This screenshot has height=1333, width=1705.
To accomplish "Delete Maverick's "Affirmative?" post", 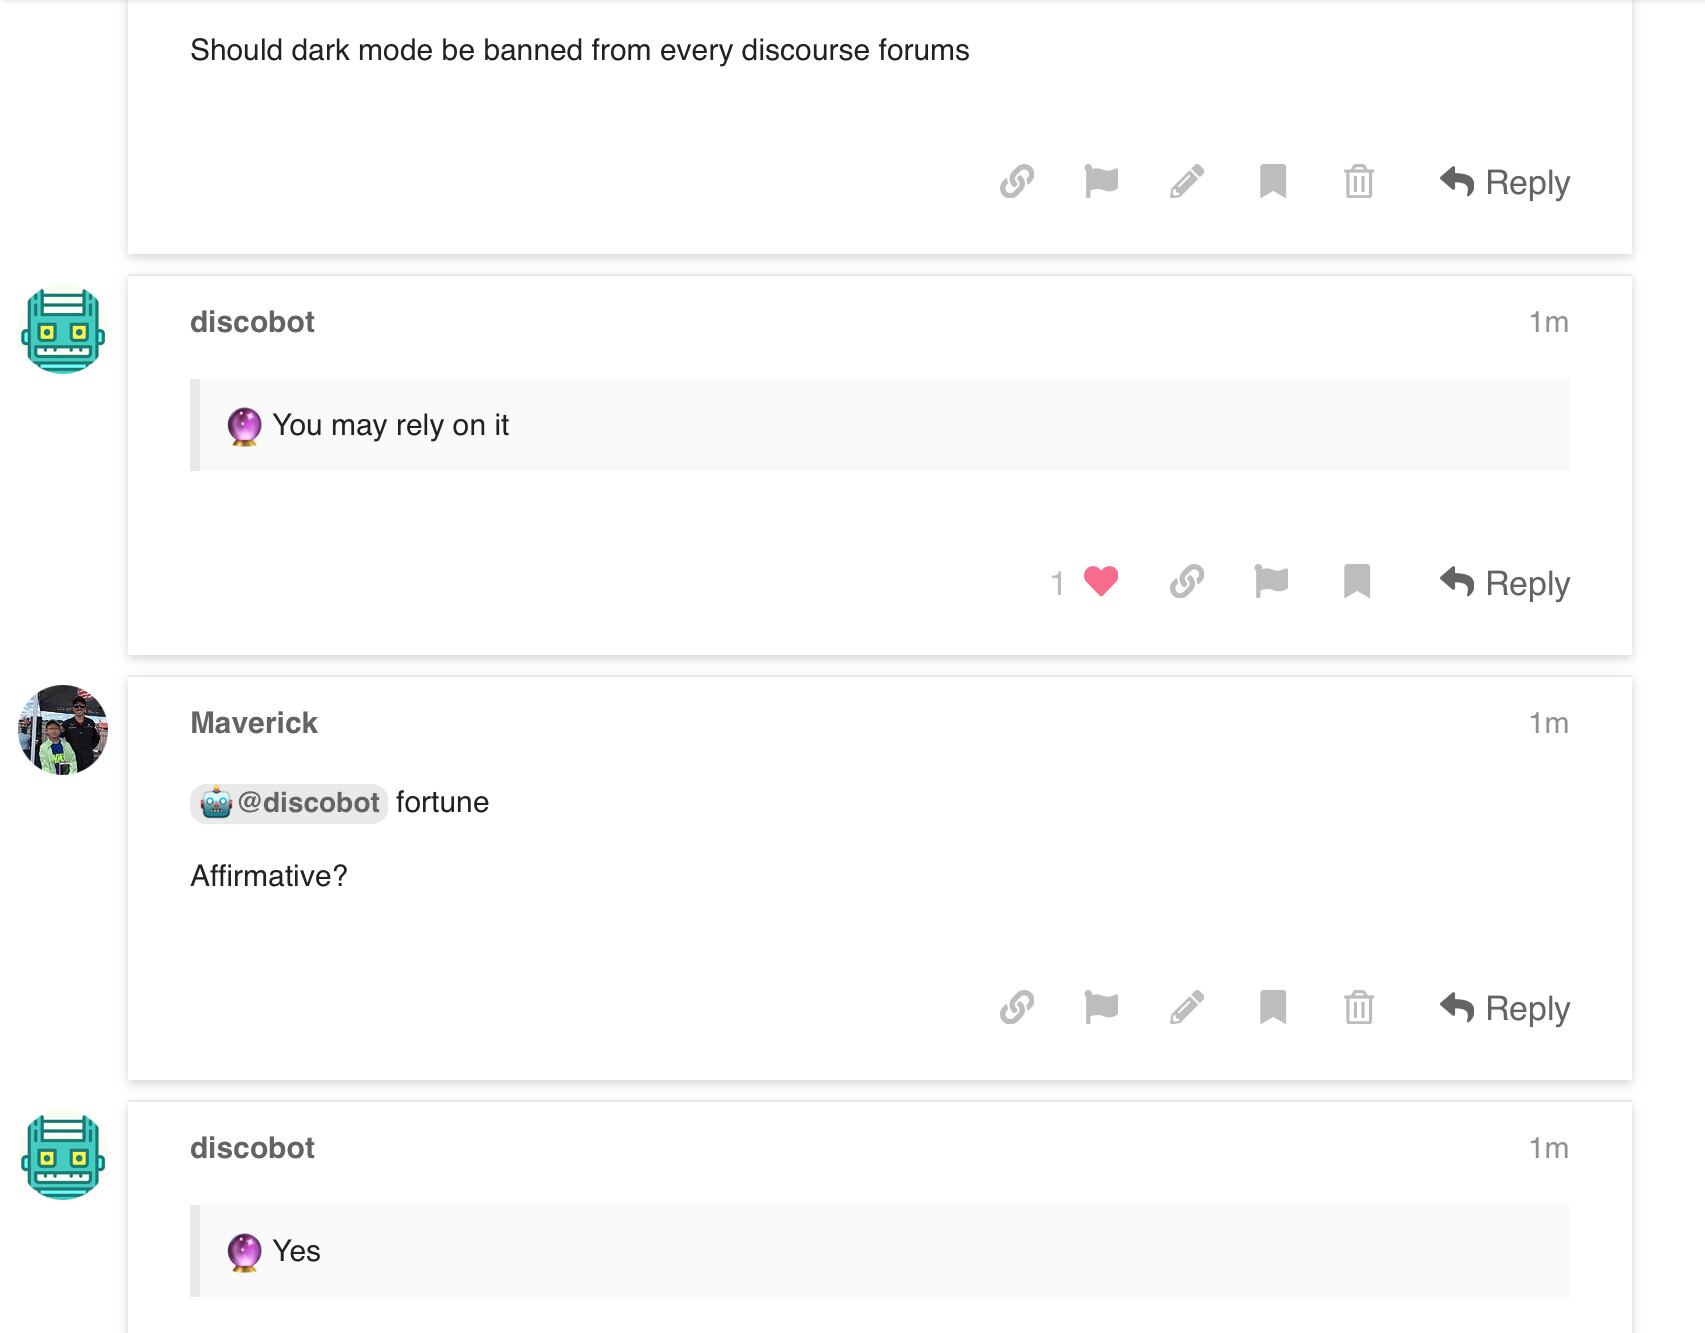I will [x=1358, y=1007].
